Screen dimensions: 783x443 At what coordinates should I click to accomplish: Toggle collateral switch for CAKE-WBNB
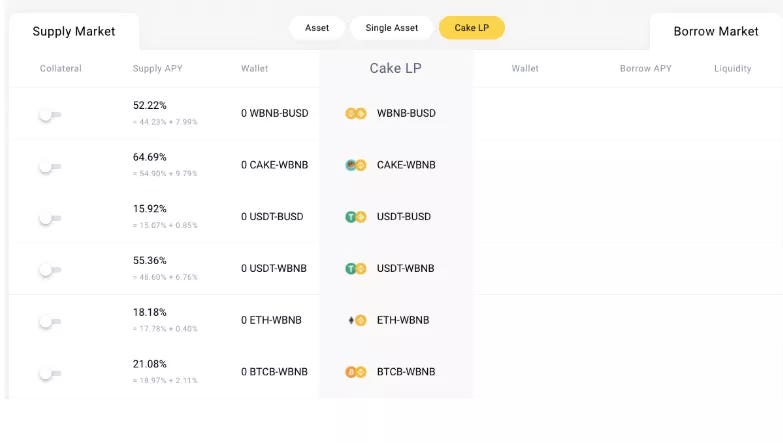pyautogui.click(x=50, y=167)
